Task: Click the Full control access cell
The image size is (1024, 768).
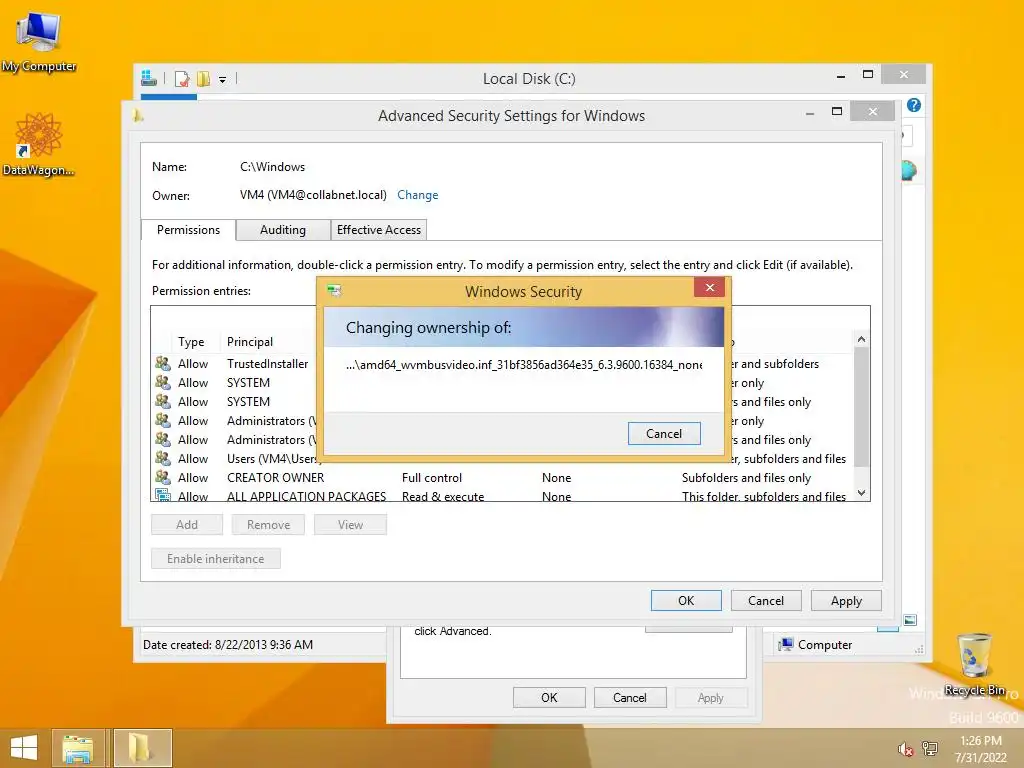Action: 432,478
